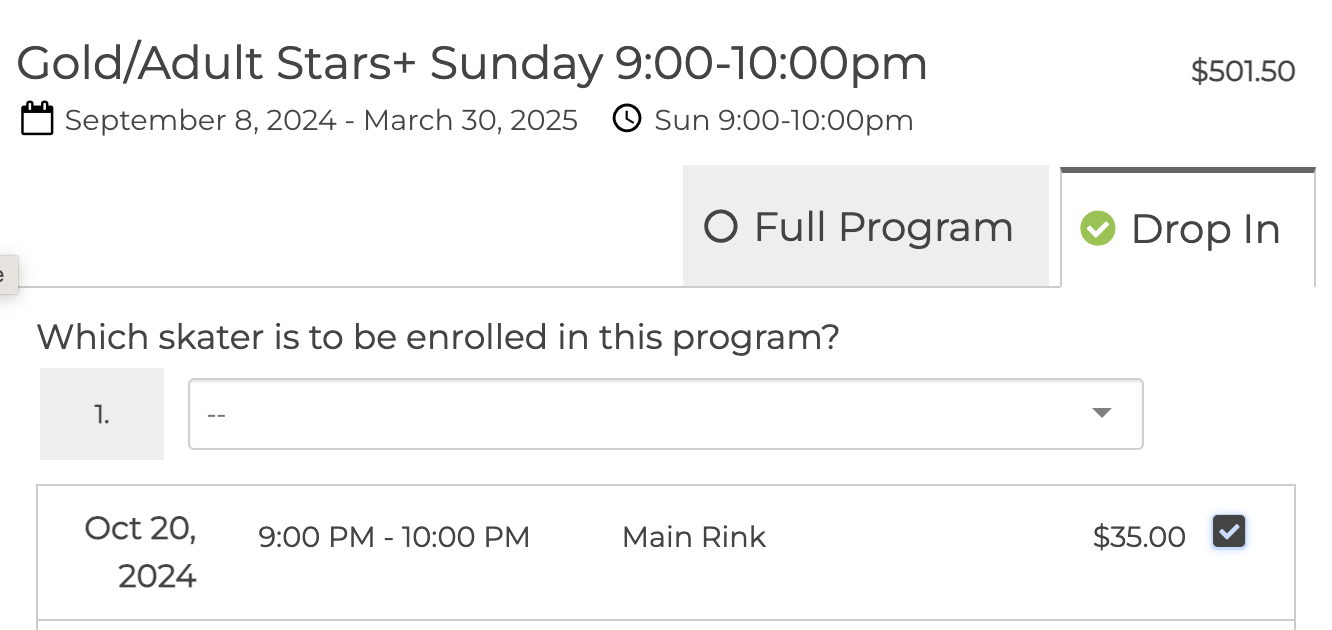Click the dropdown arrow on the skater selector

tap(1103, 413)
